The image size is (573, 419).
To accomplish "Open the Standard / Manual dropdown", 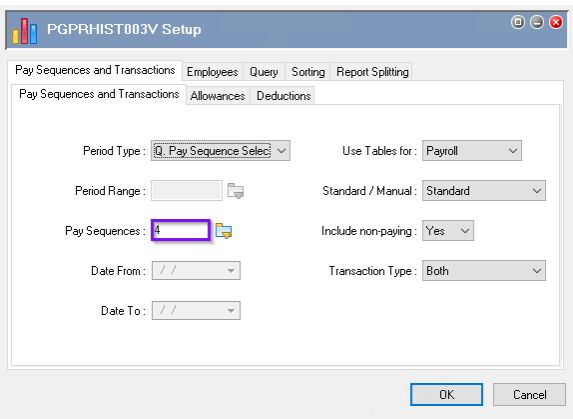I will pyautogui.click(x=484, y=190).
